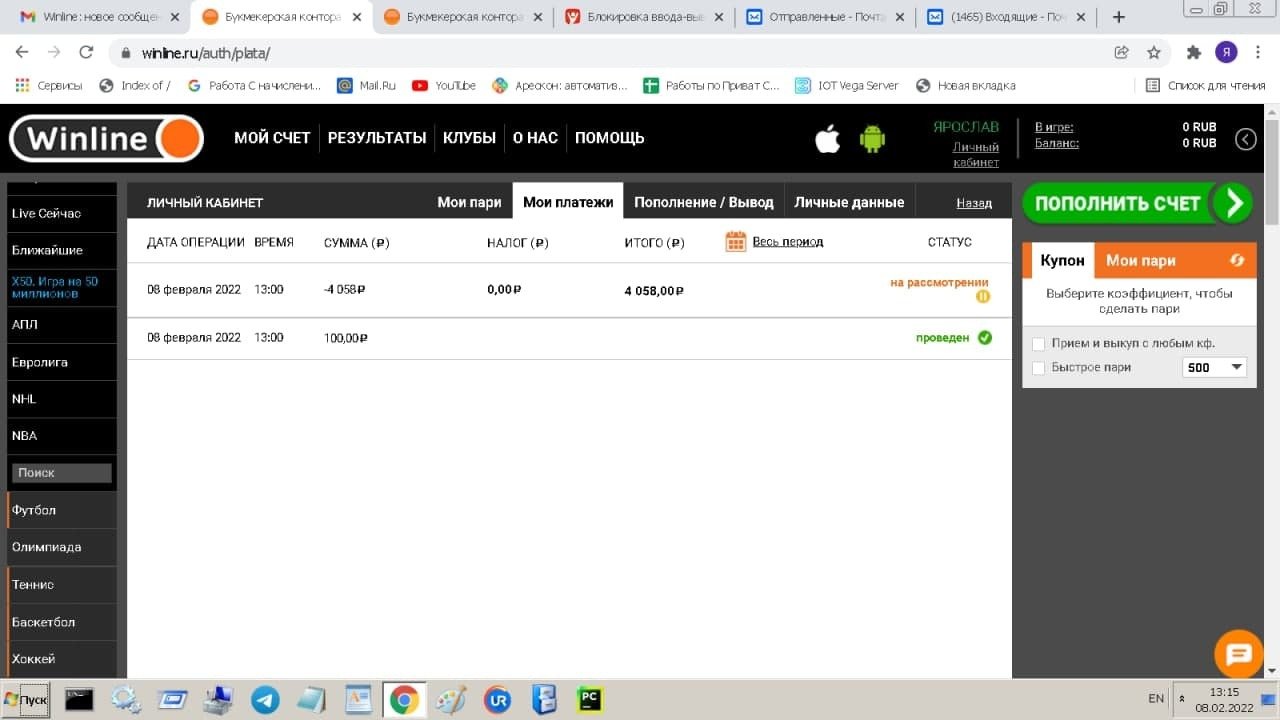Open Telegram from the taskbar

(x=265, y=699)
